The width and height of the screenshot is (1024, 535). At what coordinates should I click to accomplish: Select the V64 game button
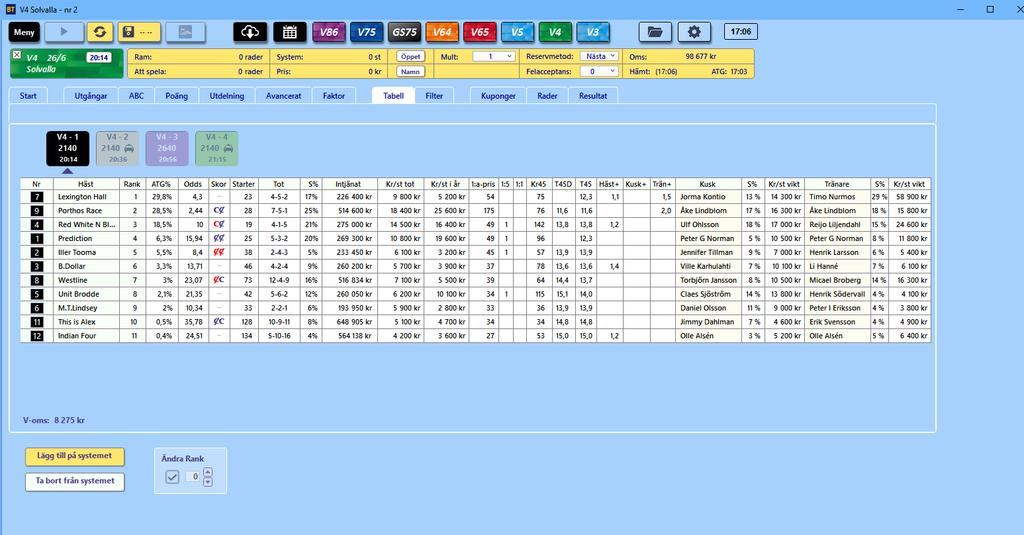point(442,32)
